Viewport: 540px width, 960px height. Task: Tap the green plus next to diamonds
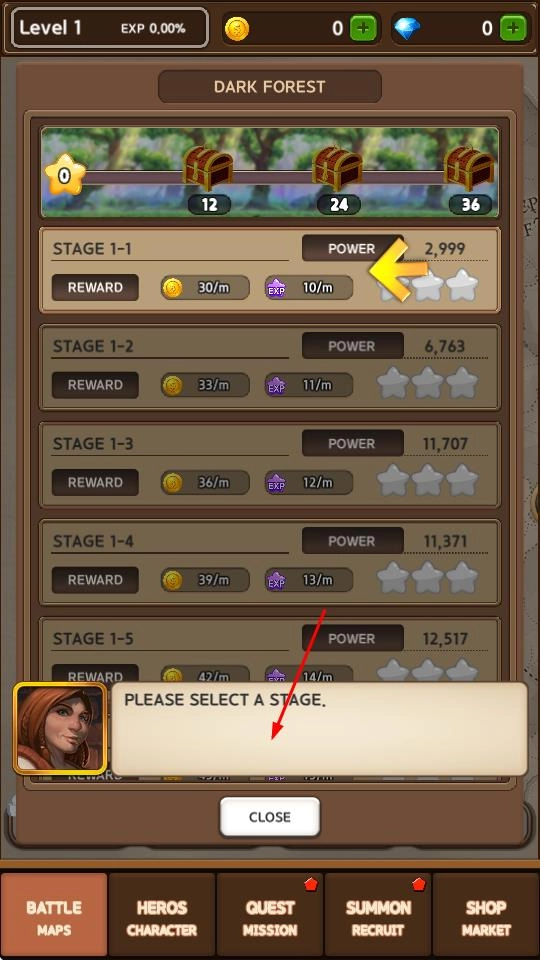514,28
